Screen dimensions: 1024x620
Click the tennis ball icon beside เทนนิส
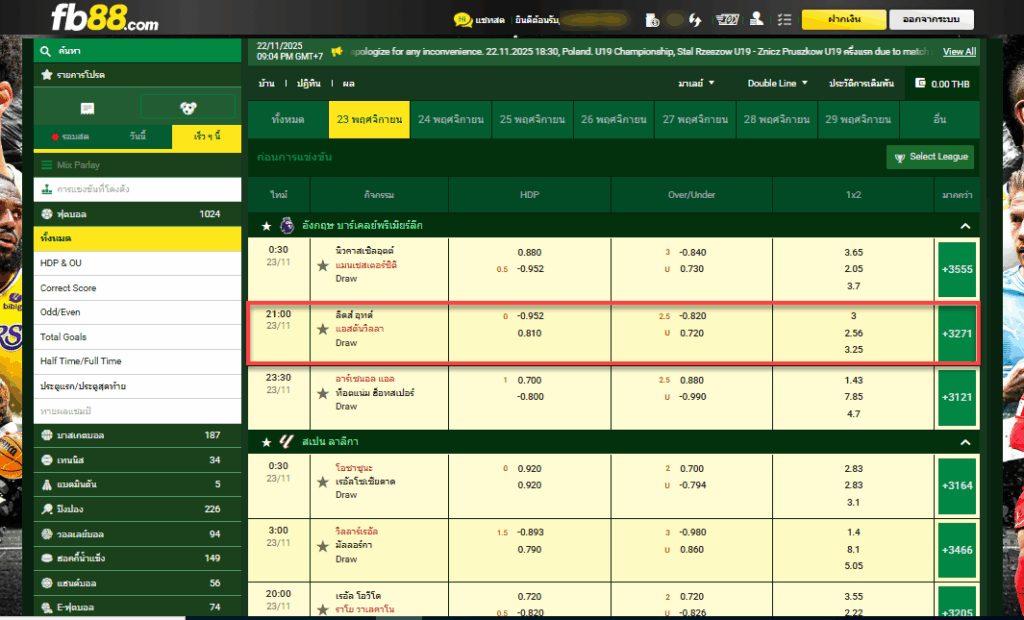click(46, 460)
